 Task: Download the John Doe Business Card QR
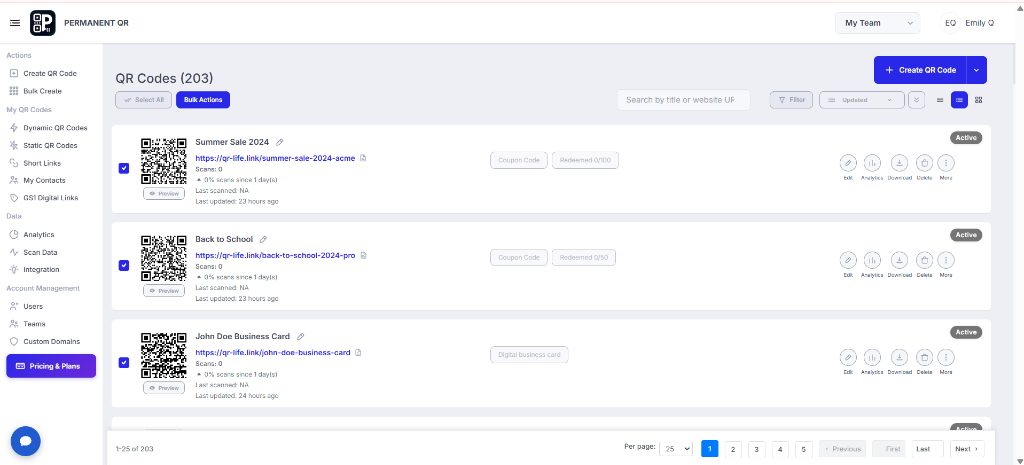click(899, 357)
